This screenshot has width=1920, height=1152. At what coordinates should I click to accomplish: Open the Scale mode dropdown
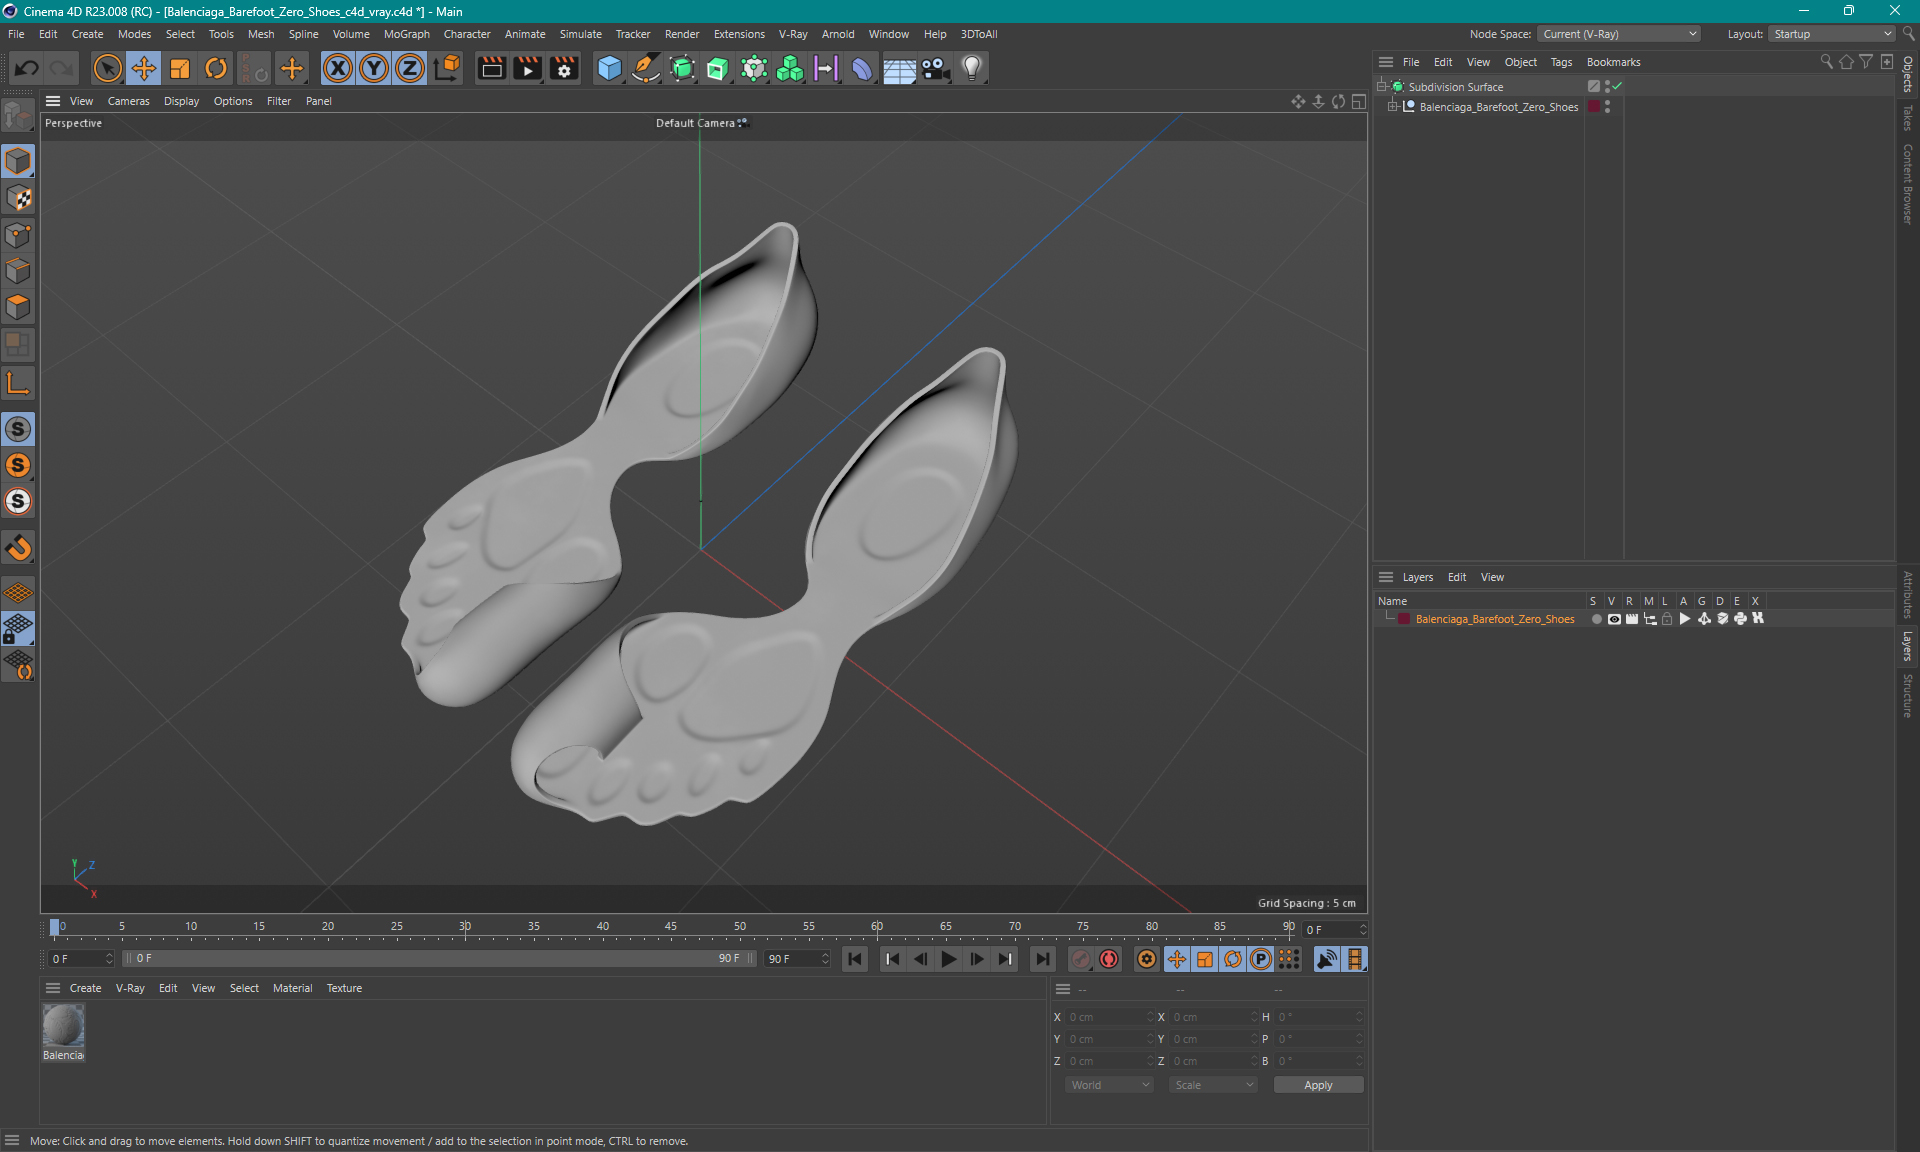point(1213,1085)
